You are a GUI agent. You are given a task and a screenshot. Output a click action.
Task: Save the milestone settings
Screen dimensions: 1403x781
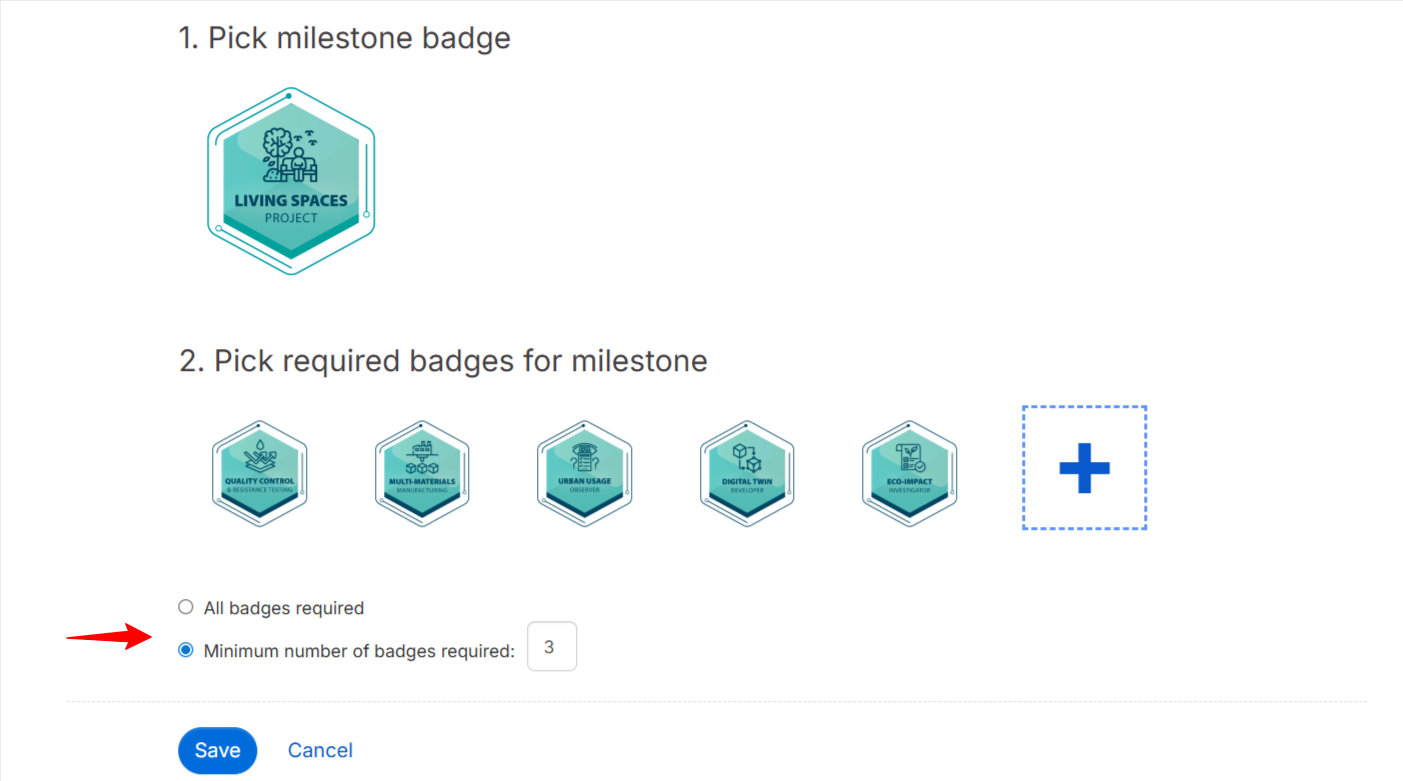pyautogui.click(x=217, y=750)
